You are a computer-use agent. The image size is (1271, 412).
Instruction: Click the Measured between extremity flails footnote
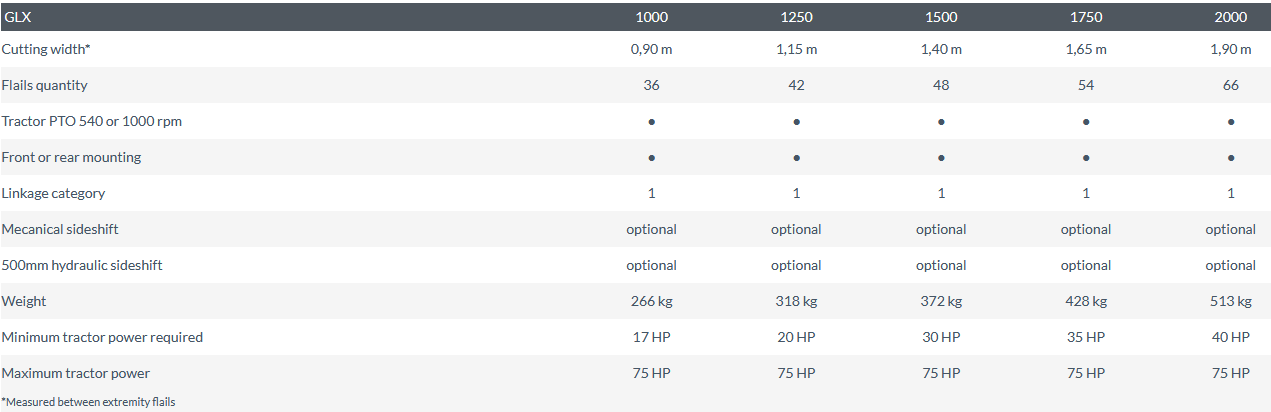coord(88,402)
